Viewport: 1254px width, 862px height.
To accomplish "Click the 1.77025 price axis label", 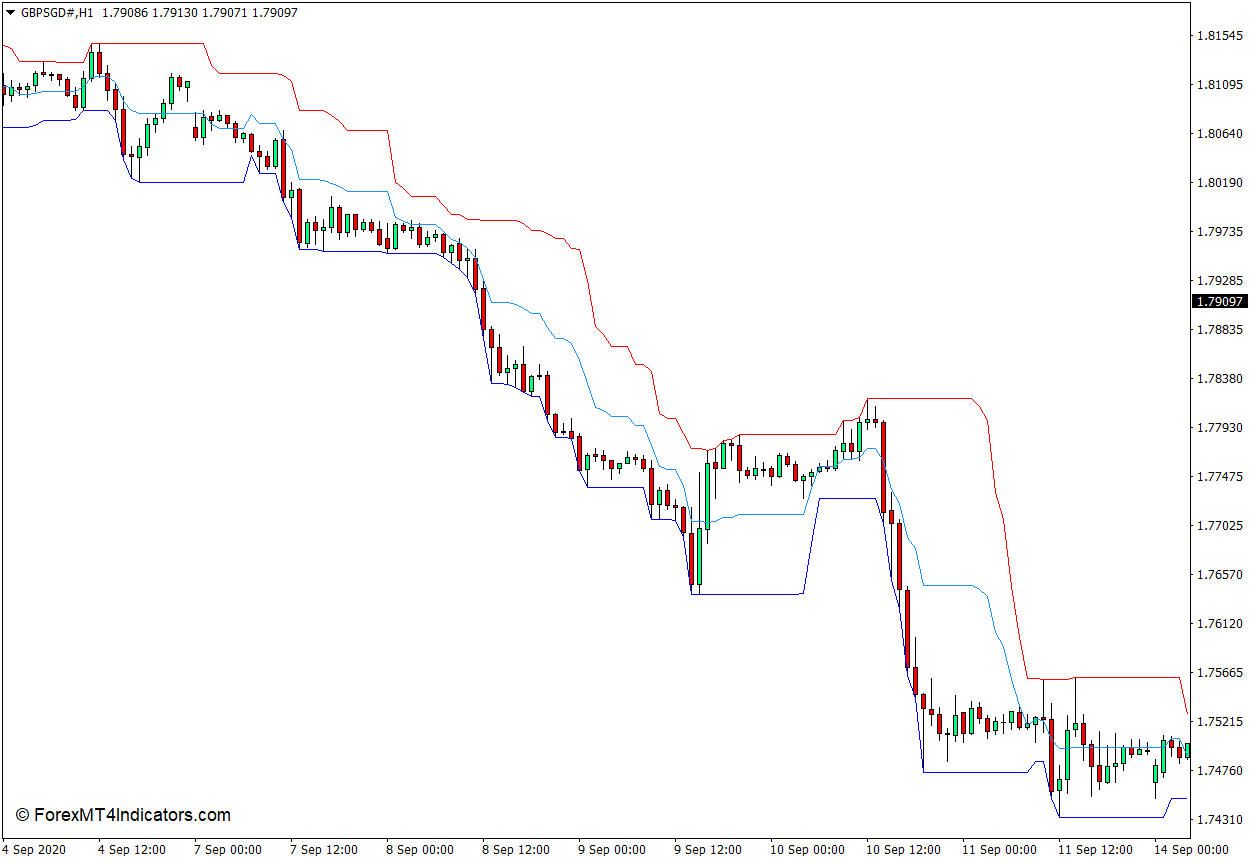I will 1220,526.
